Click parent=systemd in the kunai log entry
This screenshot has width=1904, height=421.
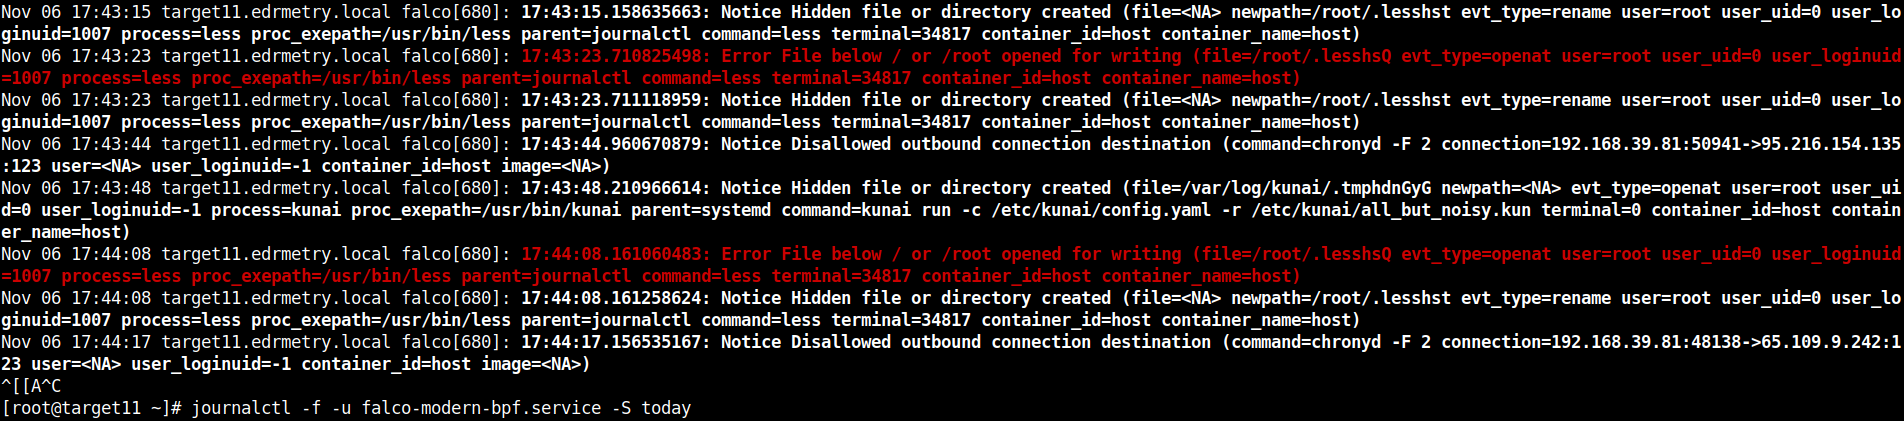(x=701, y=210)
